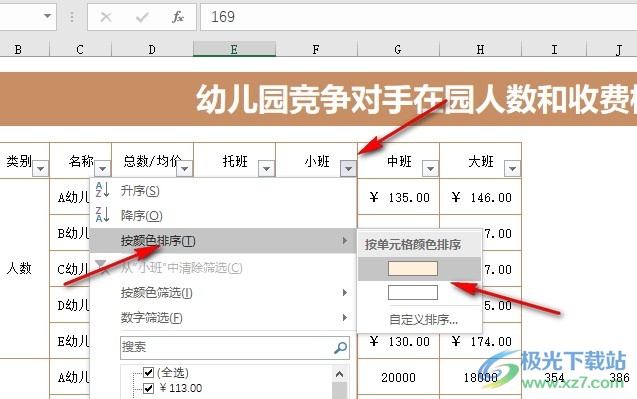Select column C header

[x=80, y=50]
